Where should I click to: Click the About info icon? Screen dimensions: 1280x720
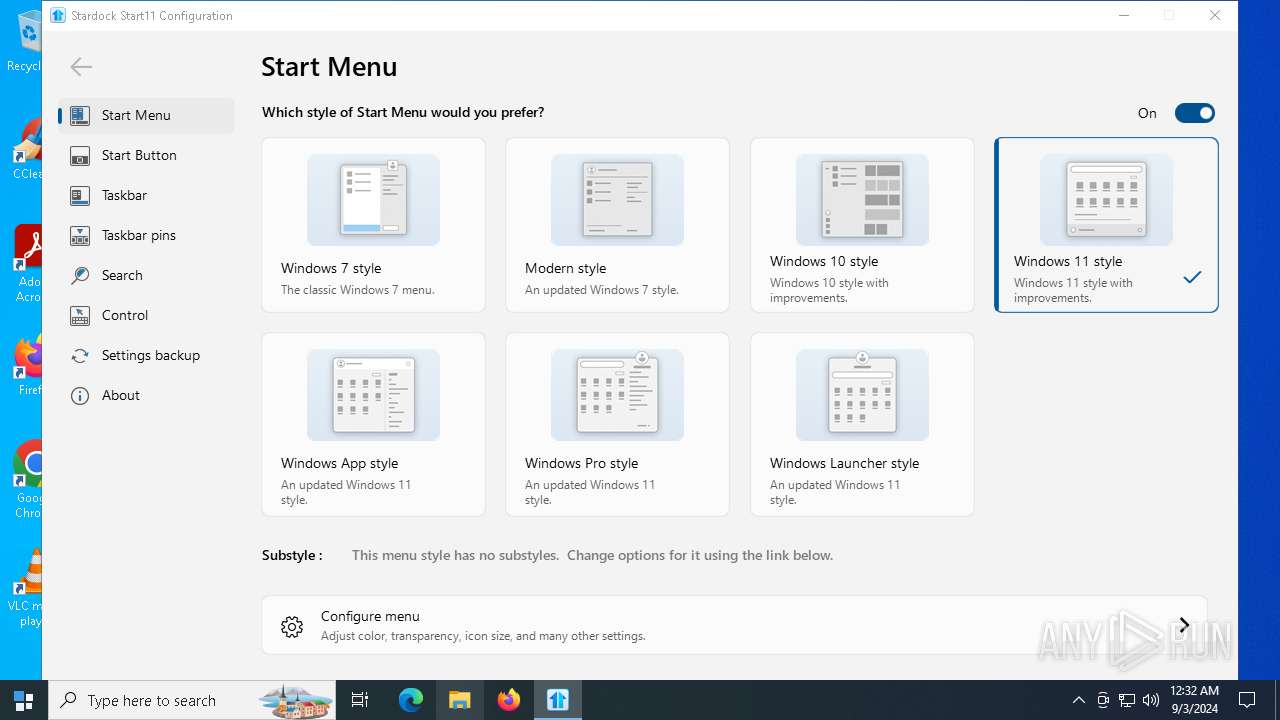click(x=80, y=395)
